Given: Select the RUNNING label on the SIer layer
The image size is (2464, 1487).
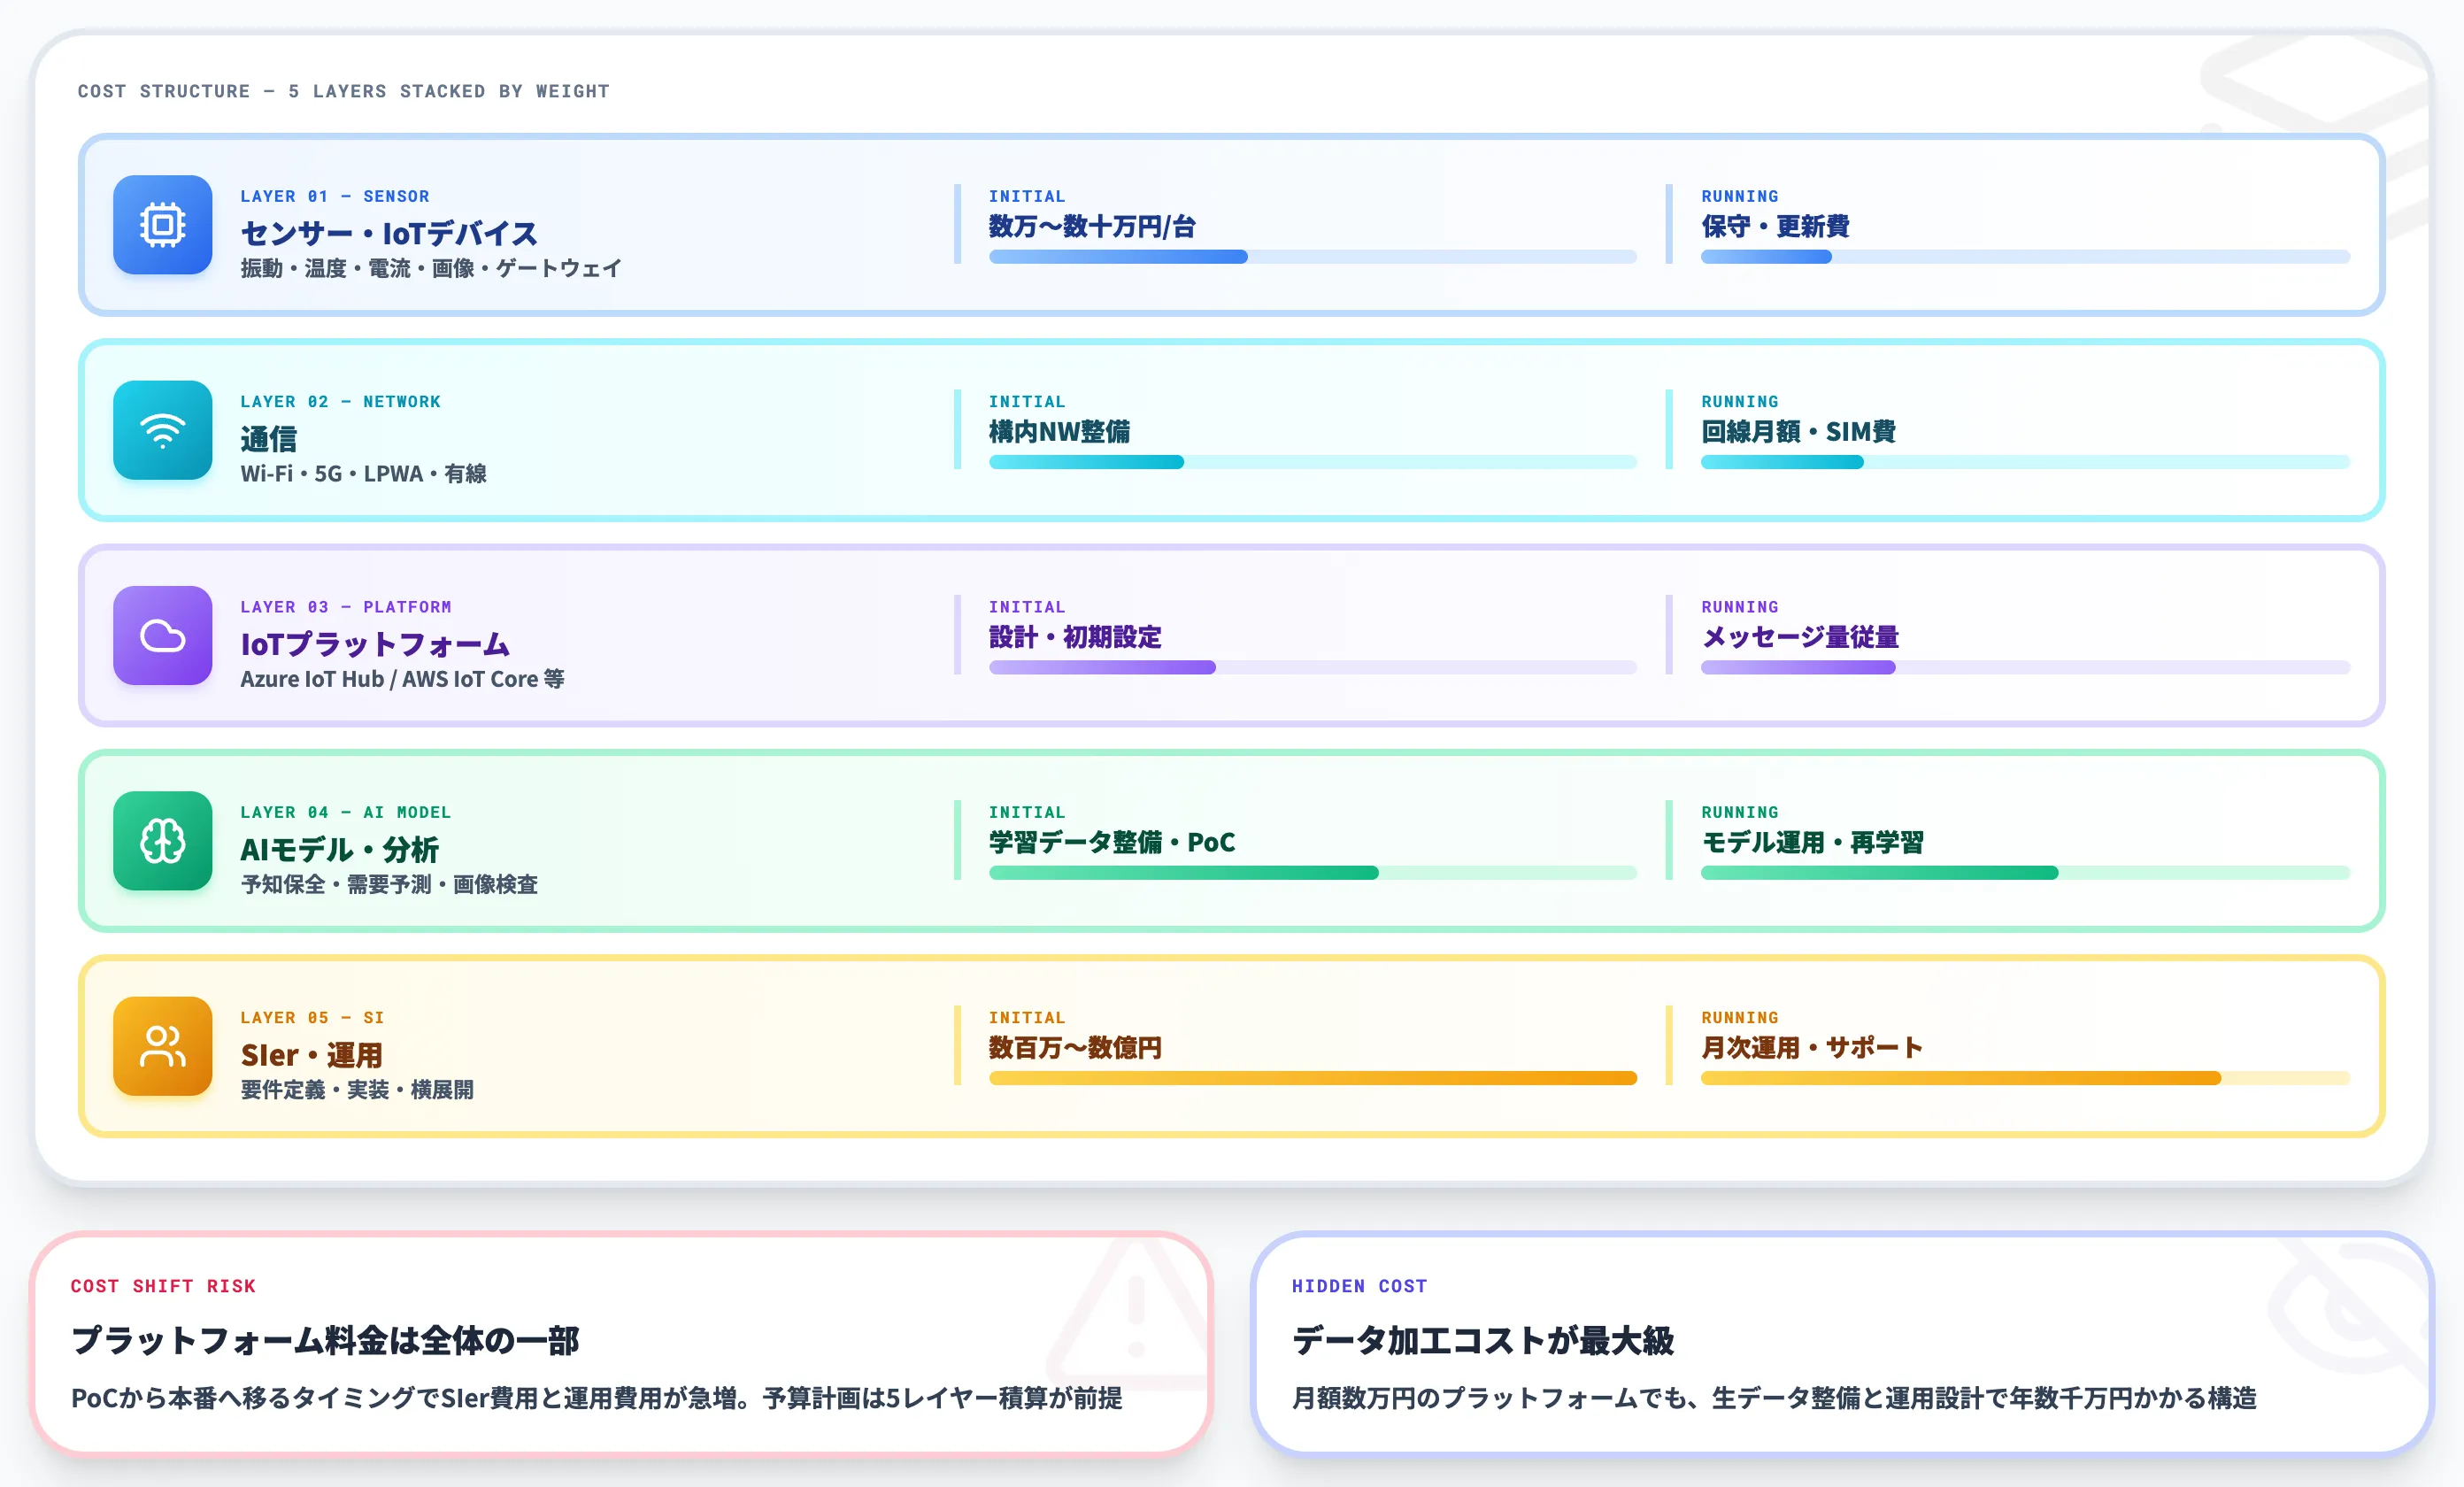Looking at the screenshot, I should (1740, 1017).
